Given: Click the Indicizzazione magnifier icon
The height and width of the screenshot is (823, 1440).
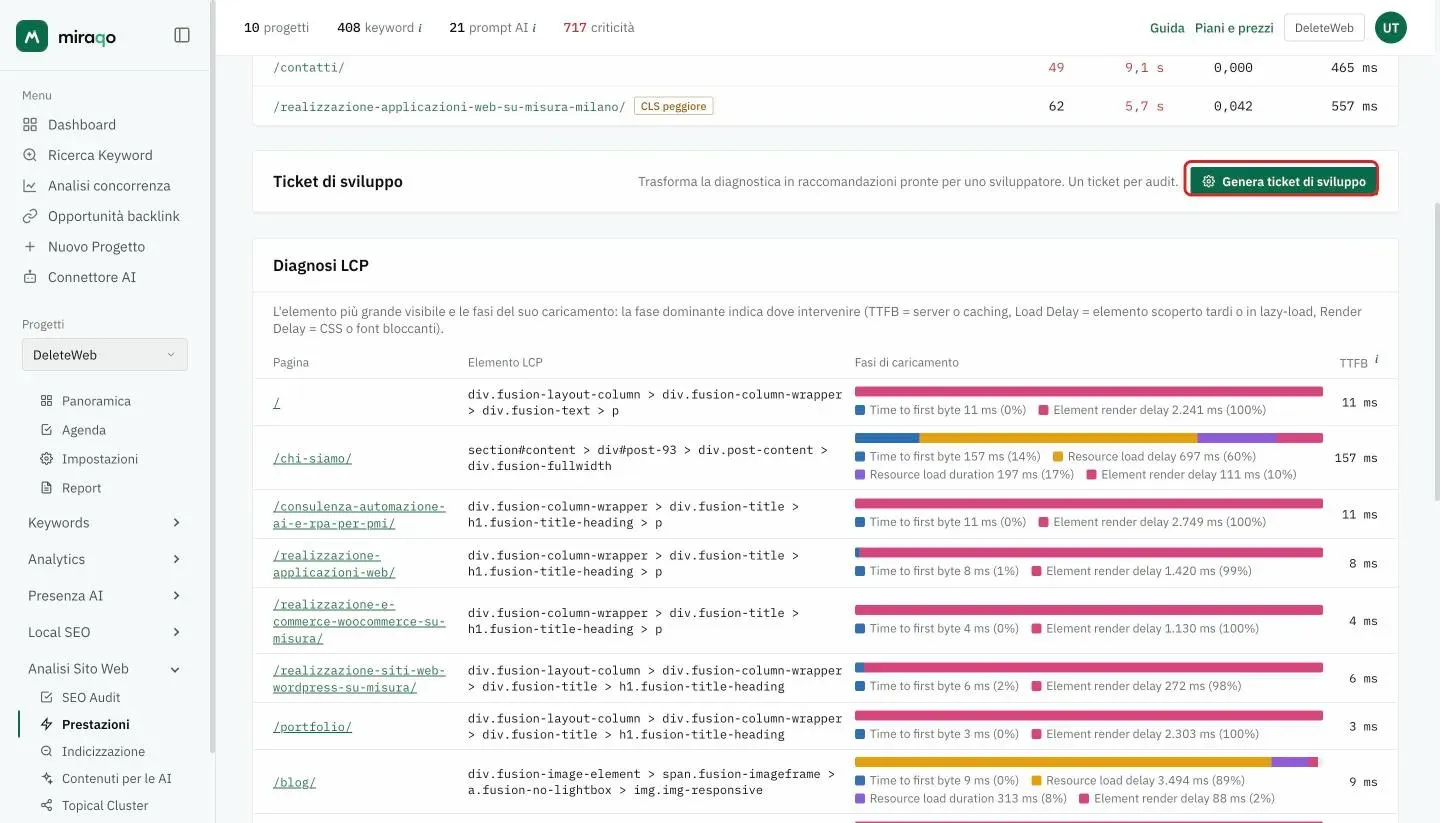Looking at the screenshot, I should 46,751.
